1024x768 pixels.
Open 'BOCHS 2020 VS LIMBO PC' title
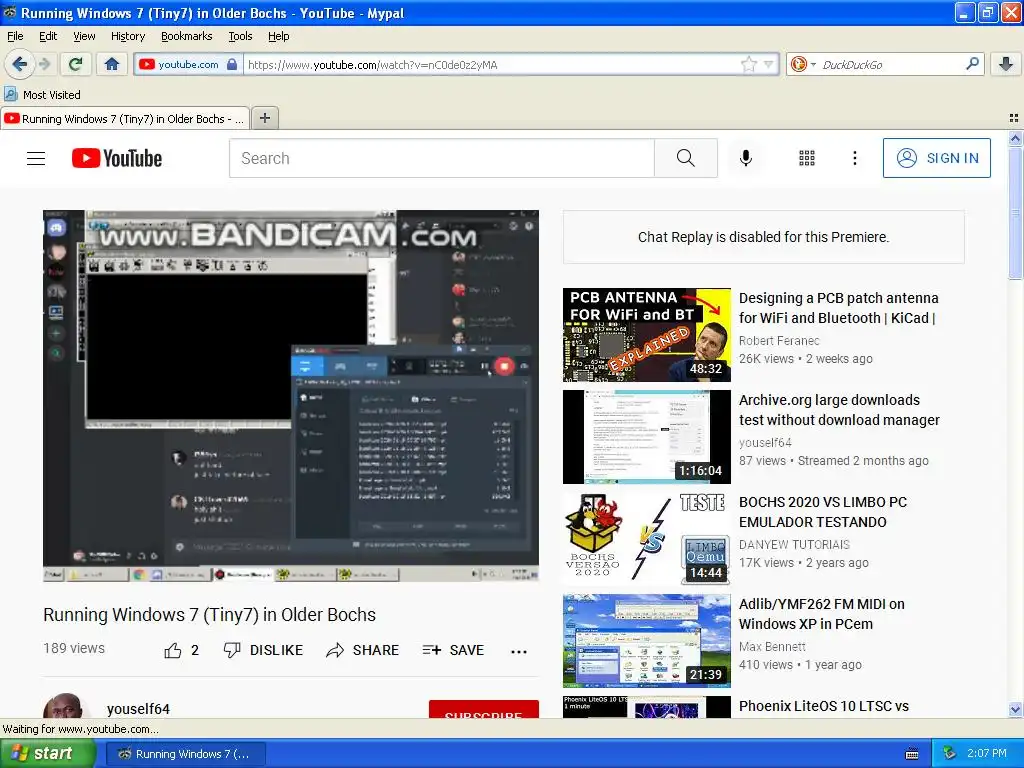point(823,511)
